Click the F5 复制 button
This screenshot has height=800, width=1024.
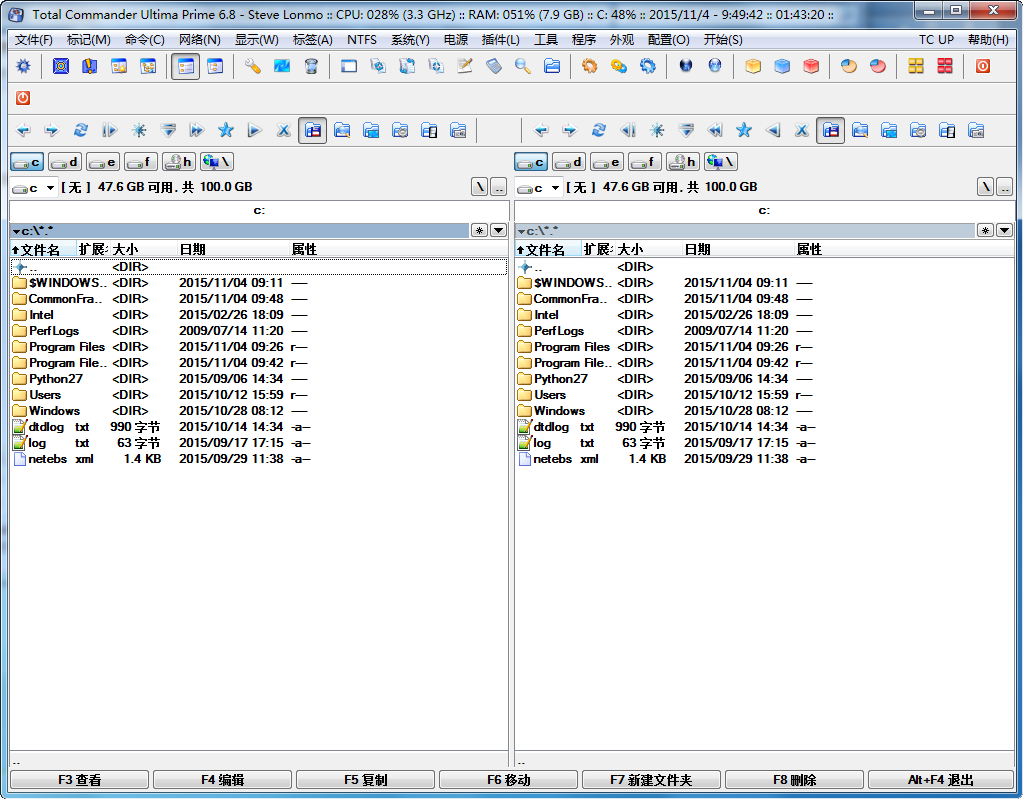(366, 780)
